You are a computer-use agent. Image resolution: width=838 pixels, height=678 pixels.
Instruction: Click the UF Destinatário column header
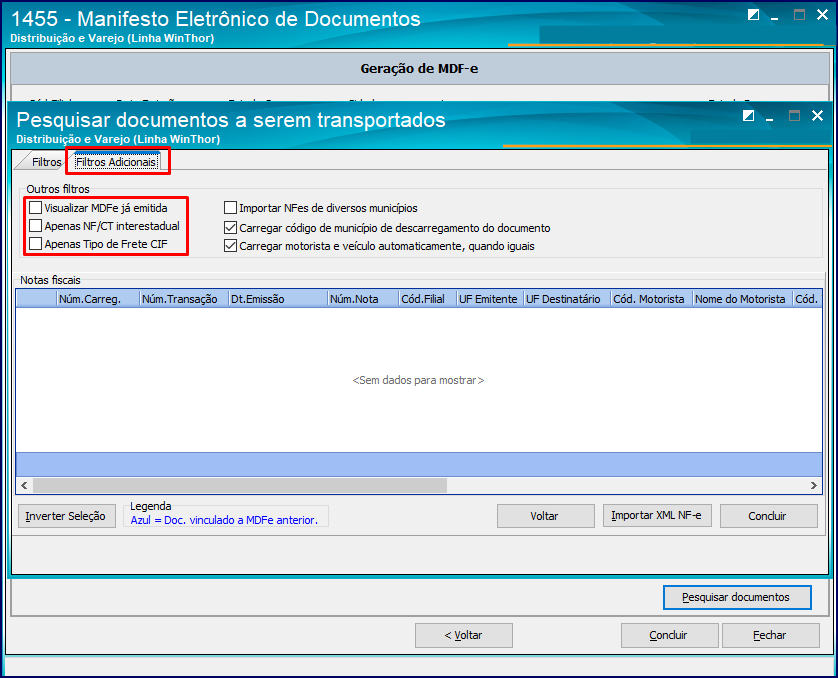pyautogui.click(x=567, y=299)
